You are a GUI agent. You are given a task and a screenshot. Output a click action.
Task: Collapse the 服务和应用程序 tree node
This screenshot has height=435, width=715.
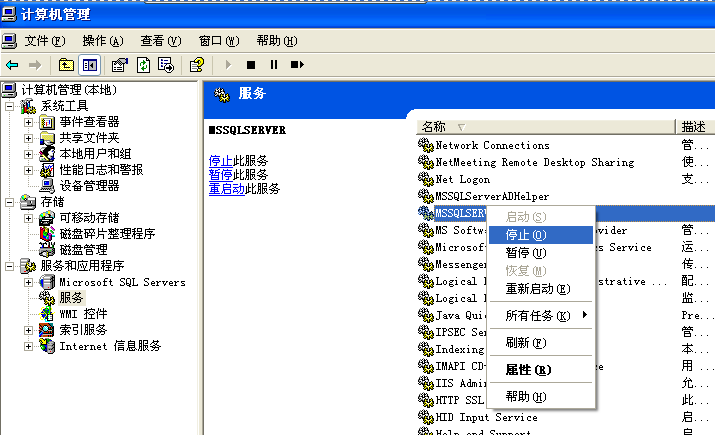tap(10, 266)
